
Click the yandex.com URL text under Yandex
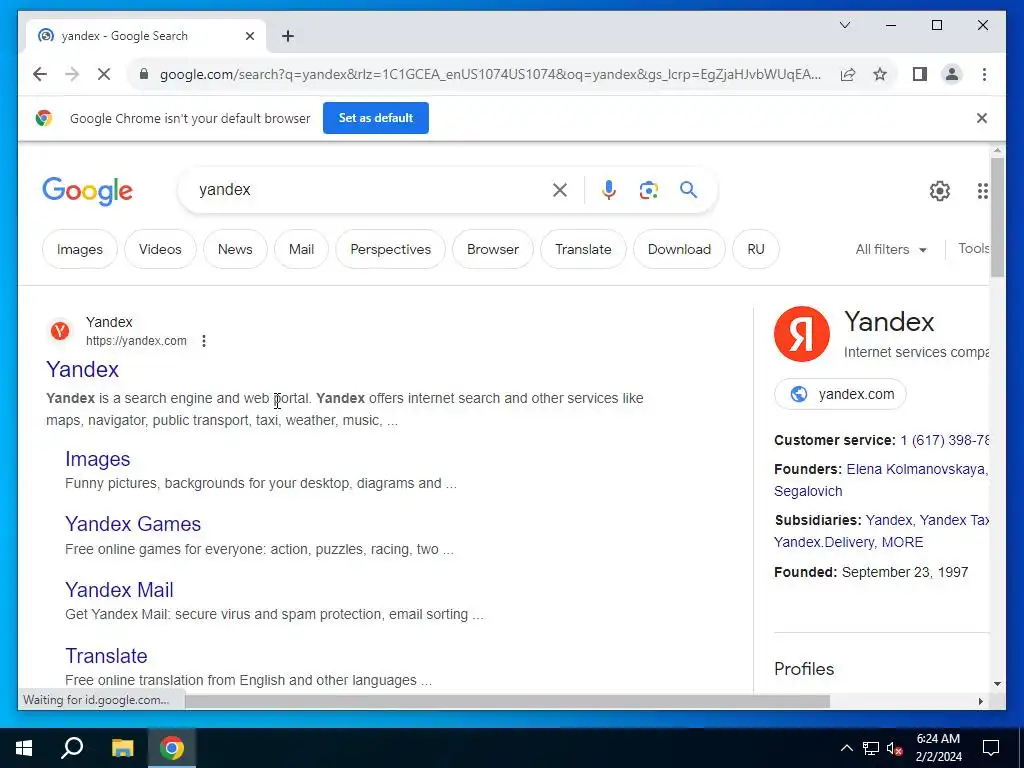[136, 341]
